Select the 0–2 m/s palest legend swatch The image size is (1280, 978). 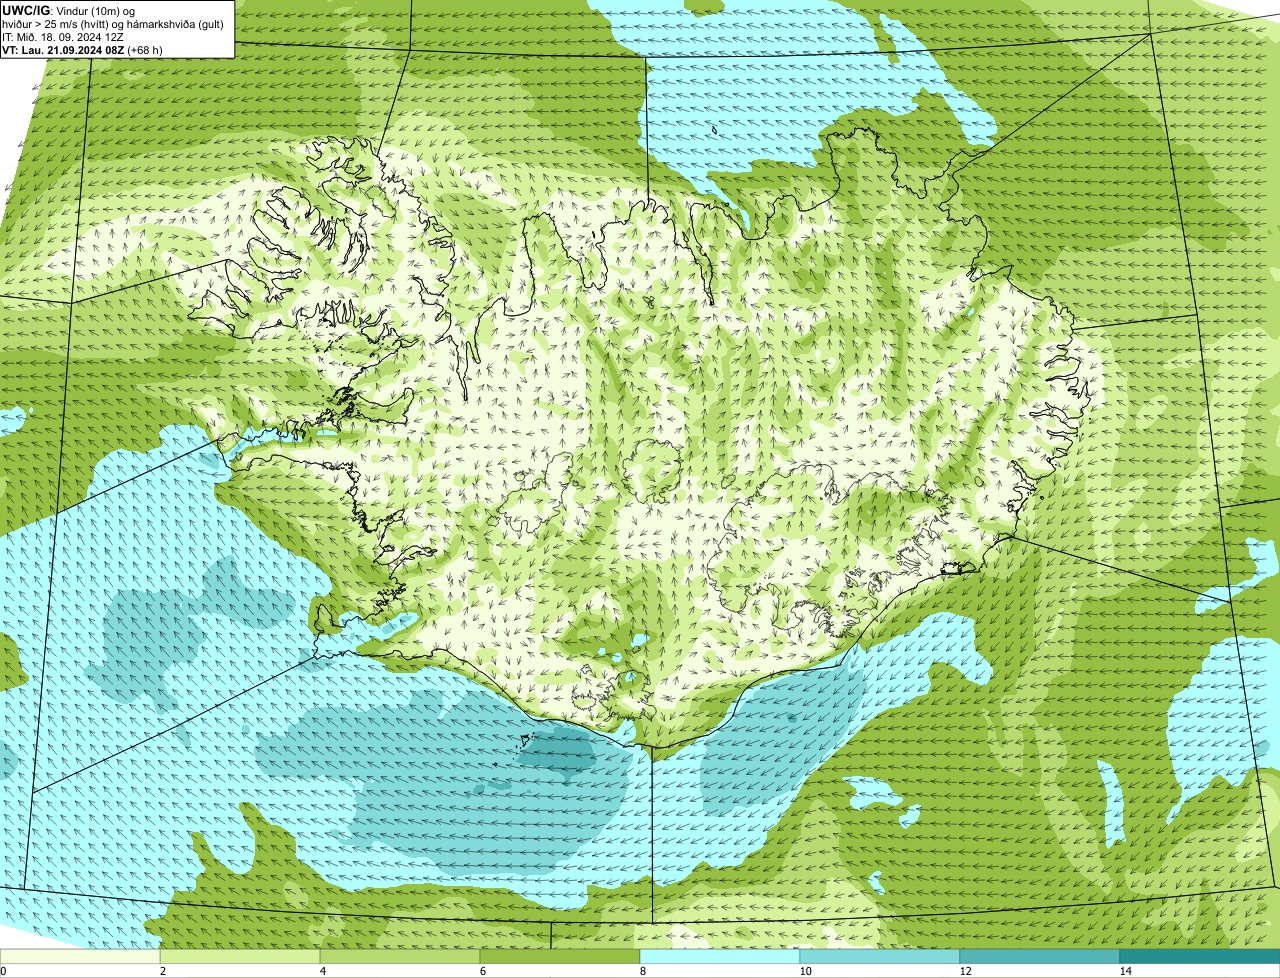pos(80,956)
